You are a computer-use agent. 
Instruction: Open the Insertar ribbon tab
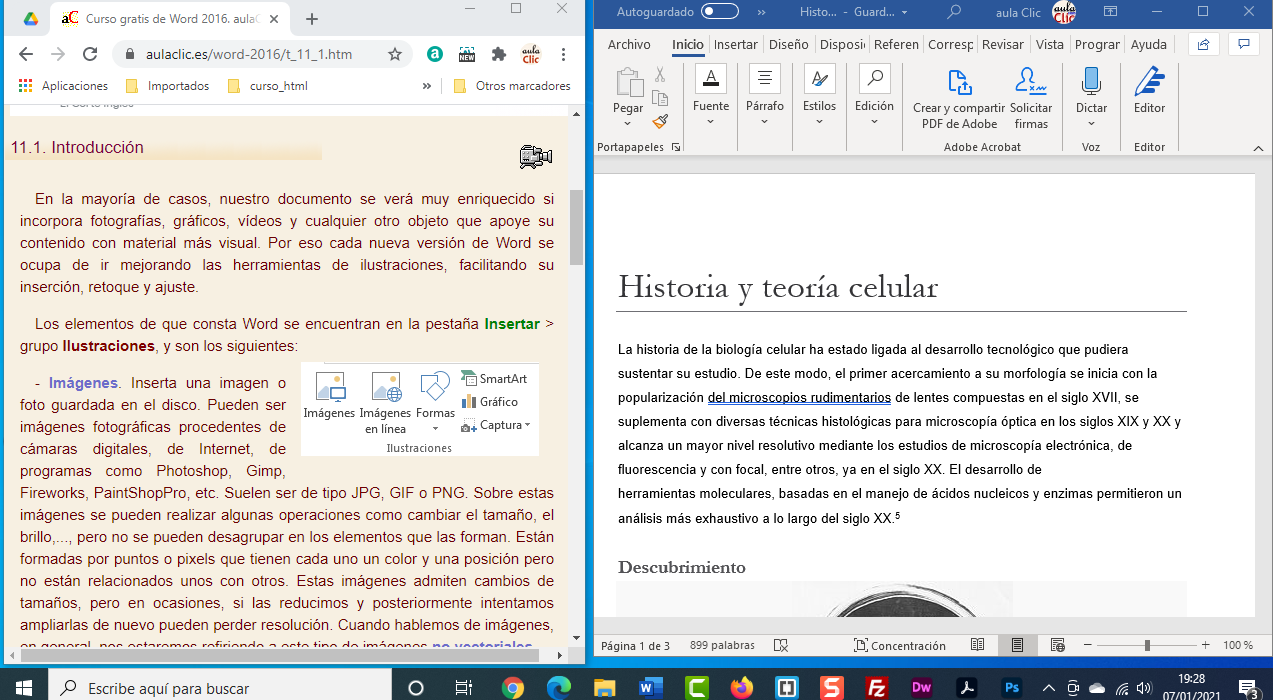click(x=735, y=44)
